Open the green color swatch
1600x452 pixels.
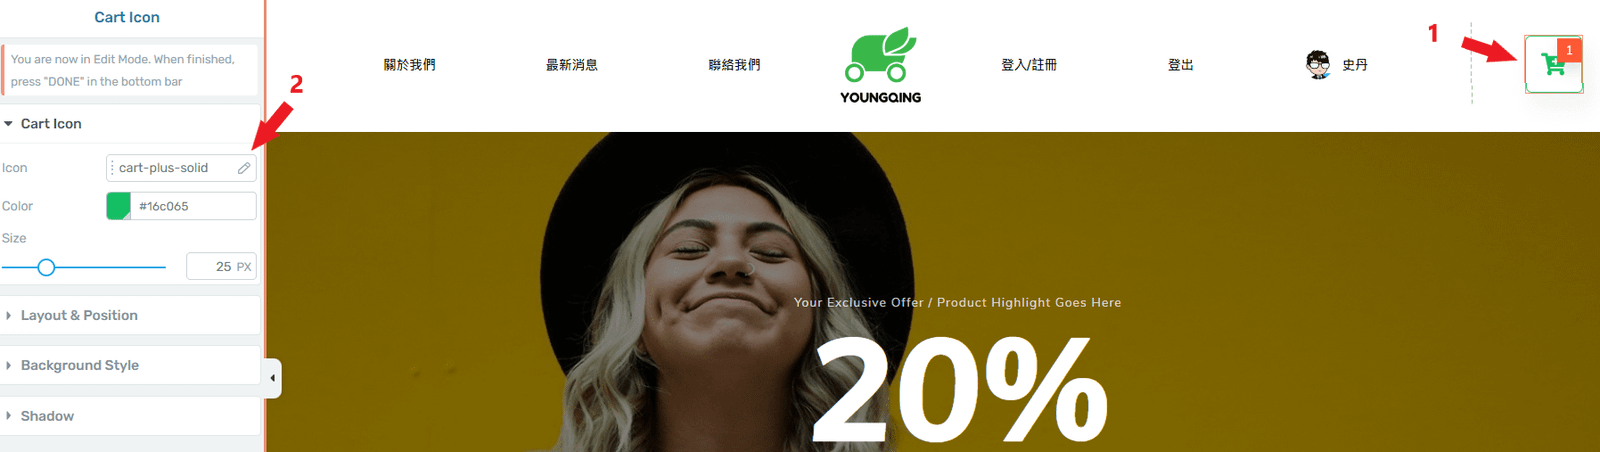[118, 206]
